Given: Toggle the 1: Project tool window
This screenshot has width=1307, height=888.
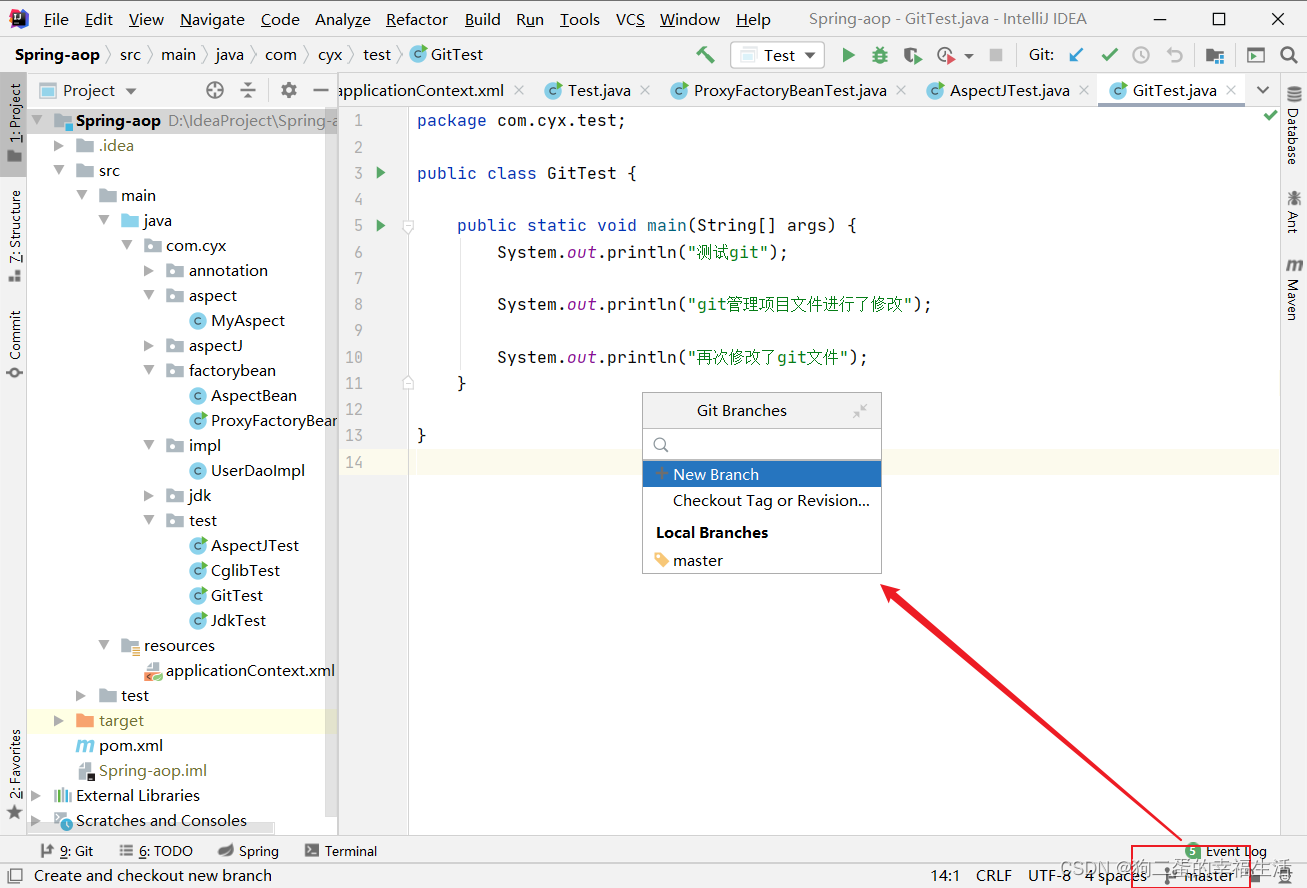Looking at the screenshot, I should 14,124.
